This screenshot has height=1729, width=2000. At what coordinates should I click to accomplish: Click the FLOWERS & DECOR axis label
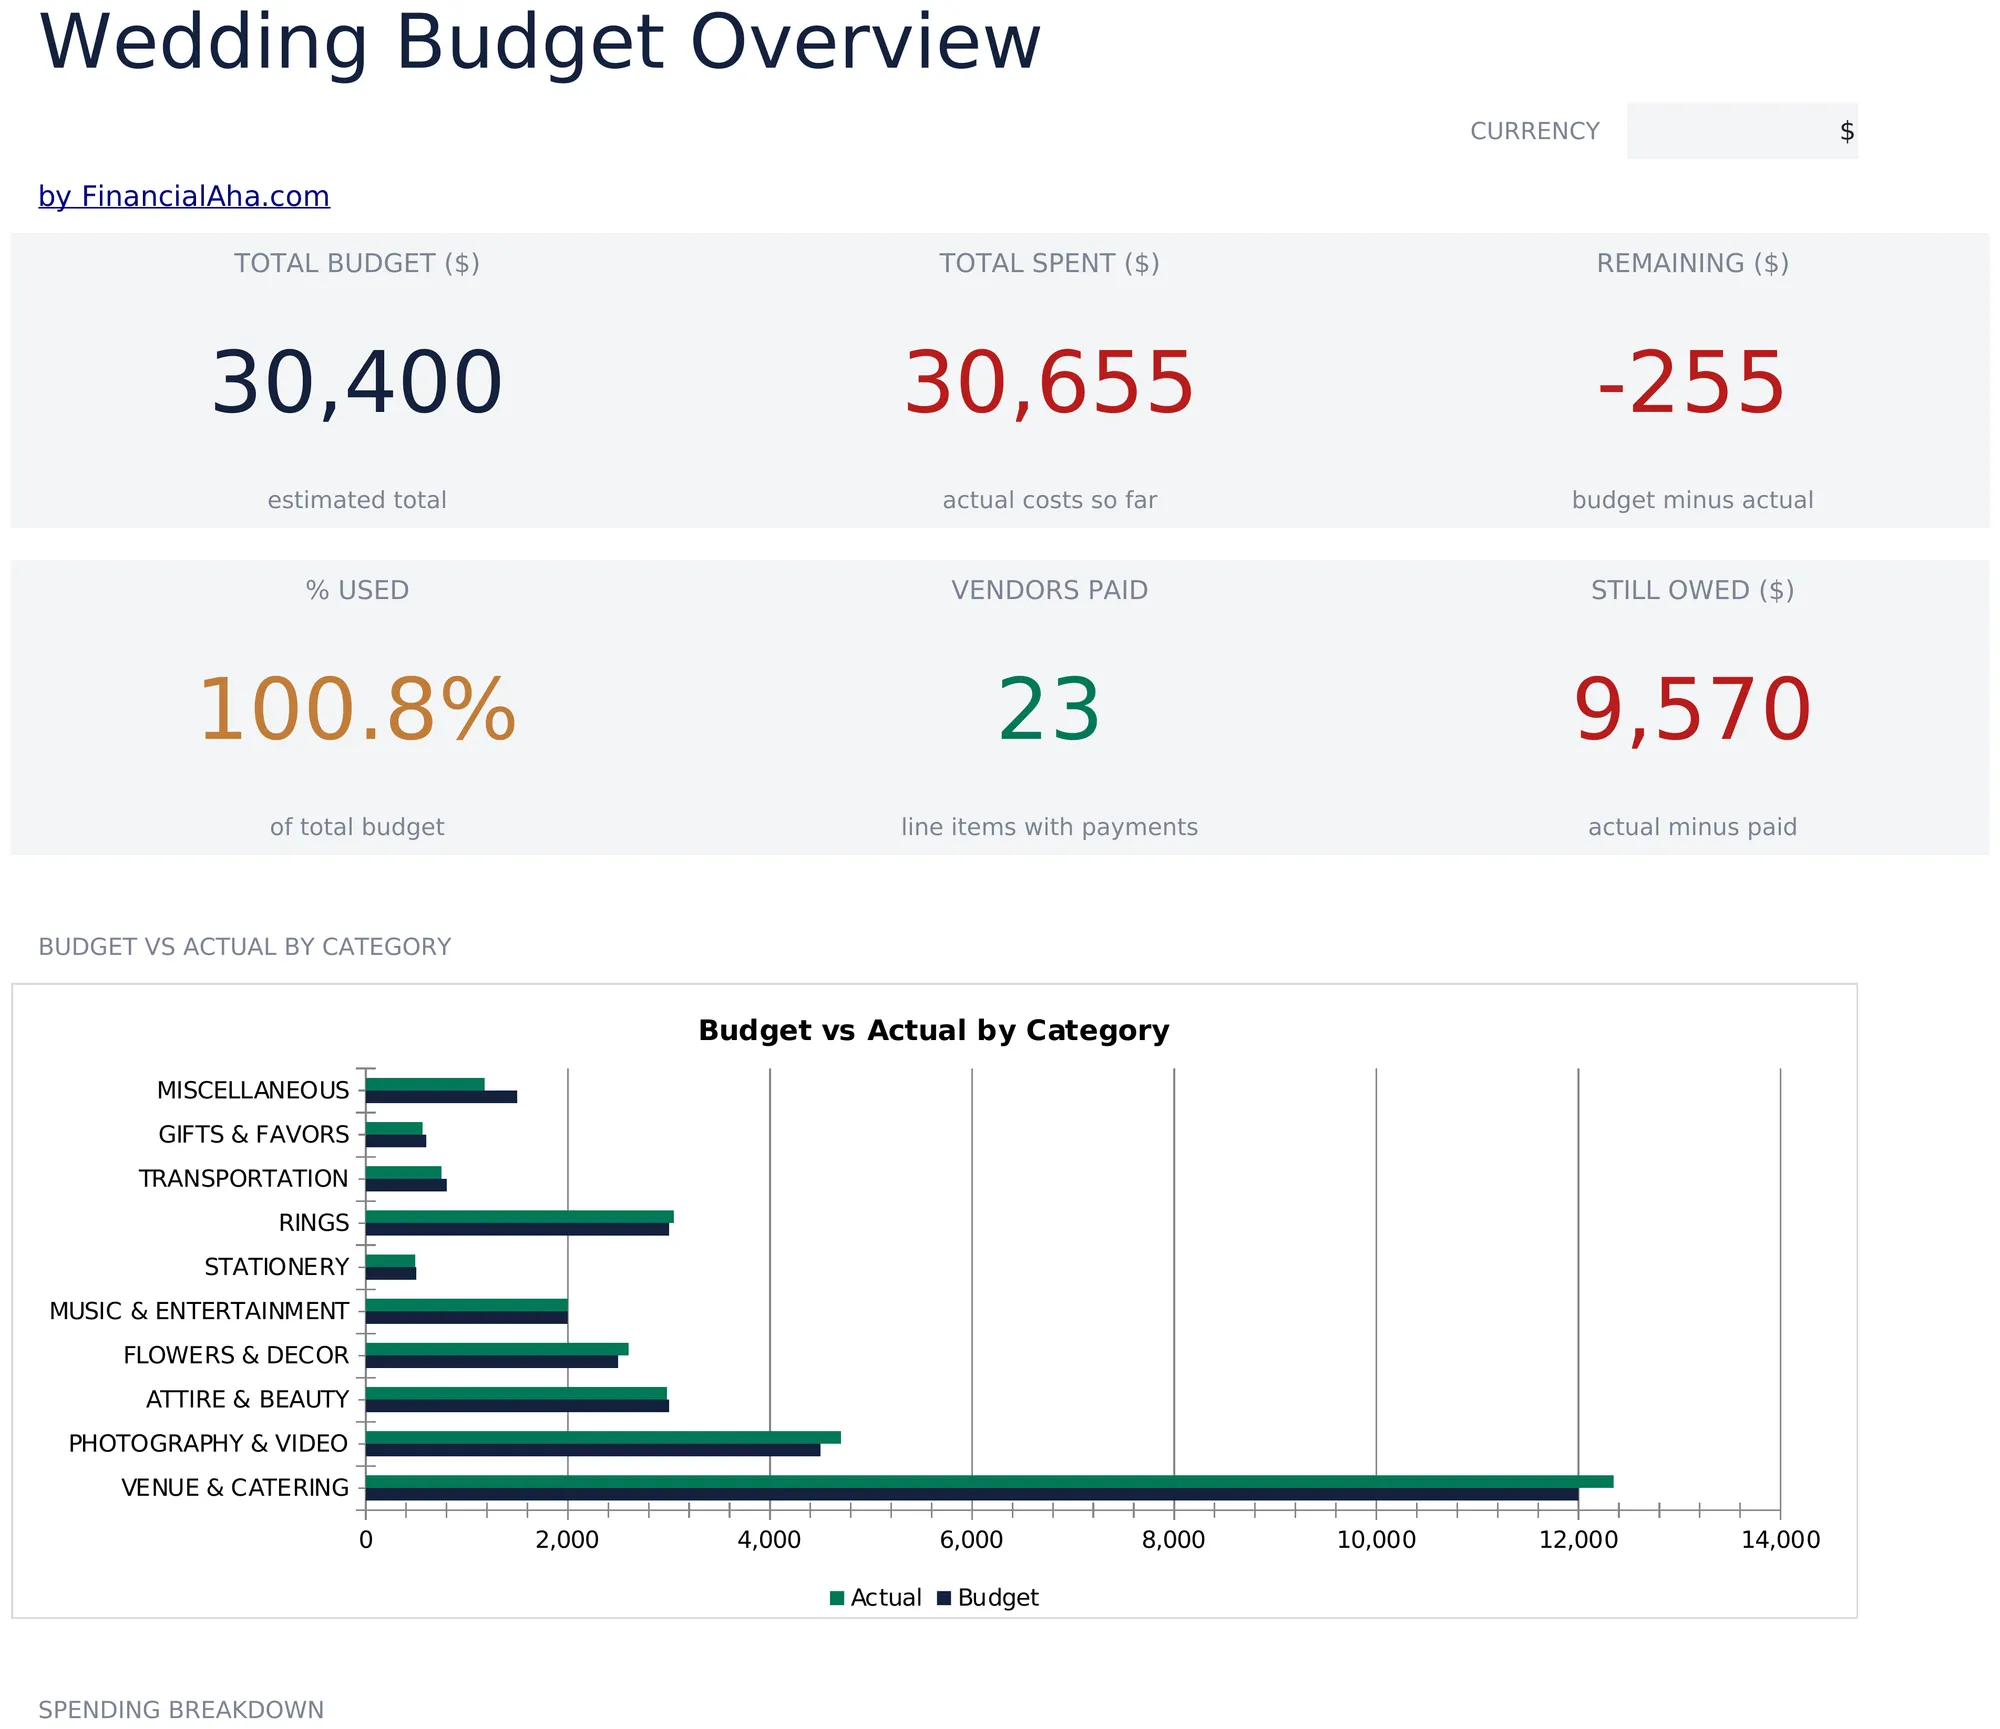236,1355
